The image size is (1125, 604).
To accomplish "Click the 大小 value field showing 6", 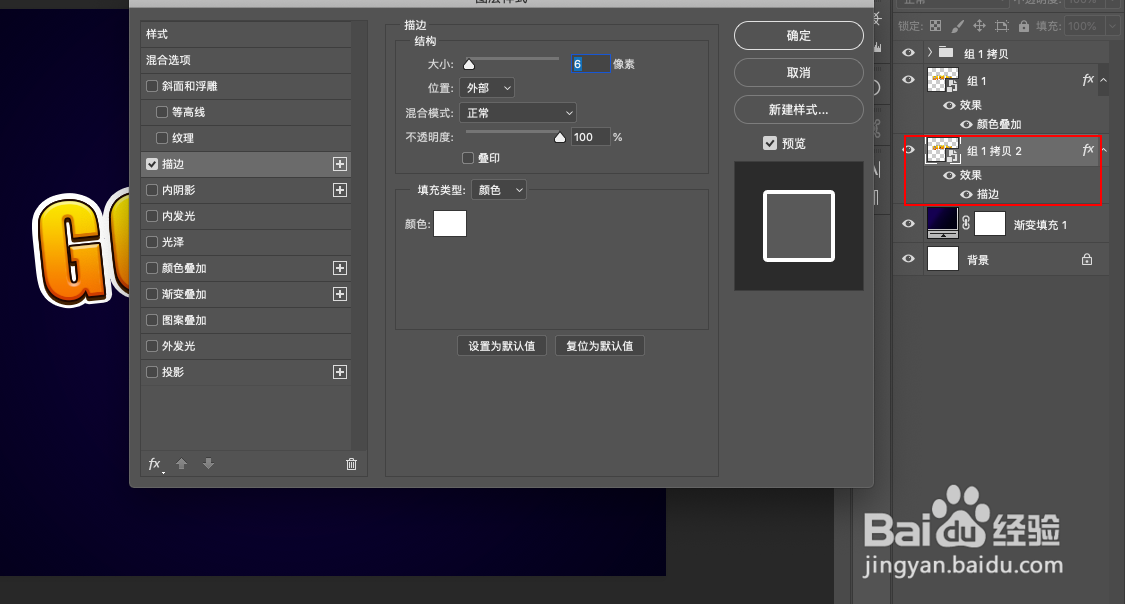I will pos(590,64).
